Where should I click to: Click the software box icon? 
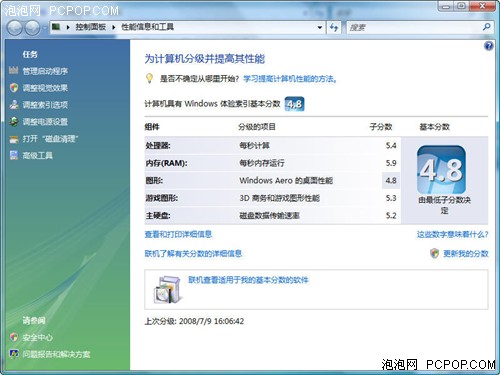tap(168, 290)
